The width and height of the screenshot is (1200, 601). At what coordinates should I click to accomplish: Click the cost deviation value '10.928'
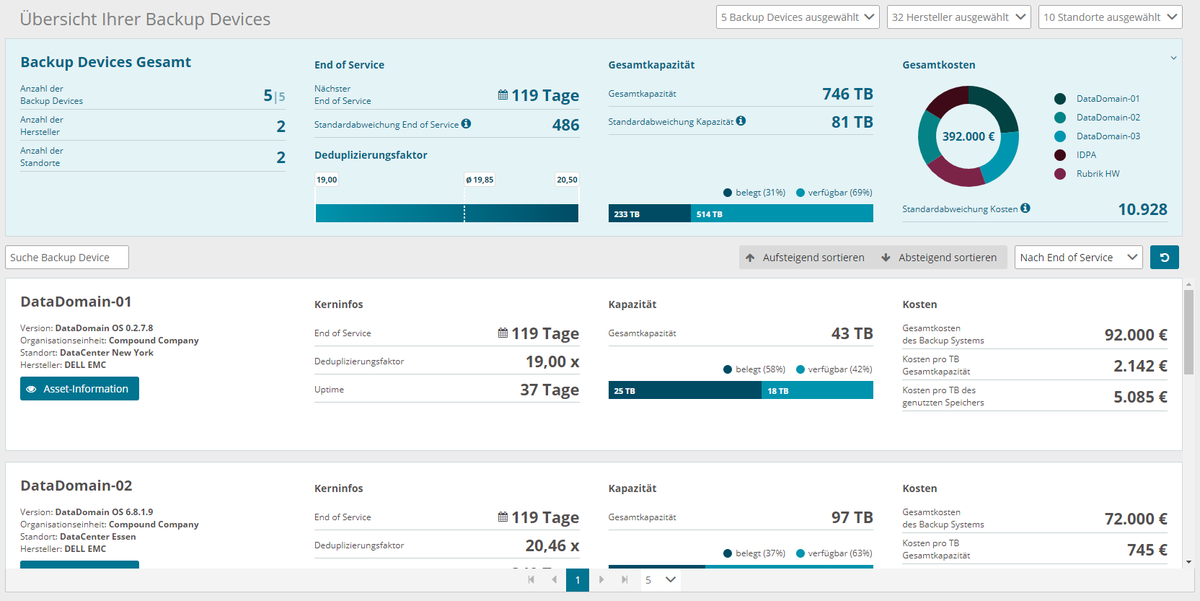1142,209
